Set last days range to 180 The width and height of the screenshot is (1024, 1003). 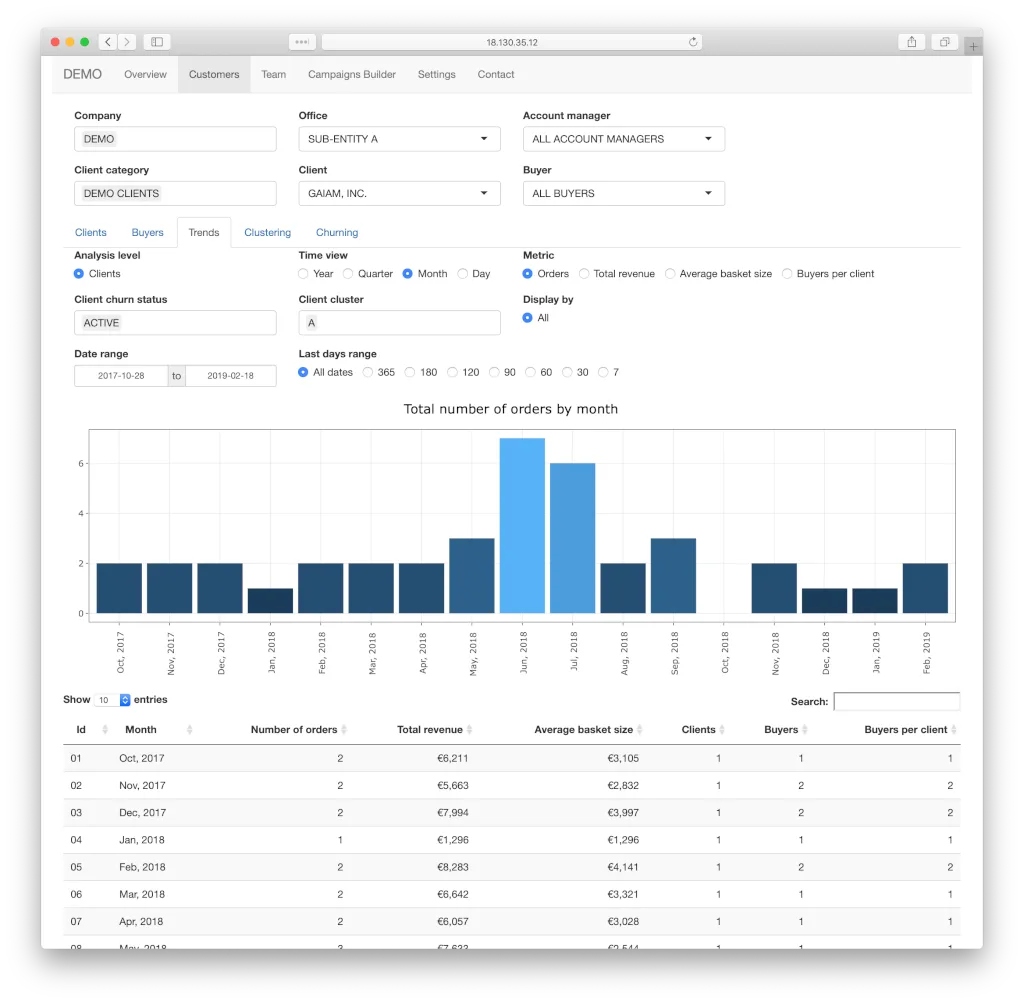410,372
